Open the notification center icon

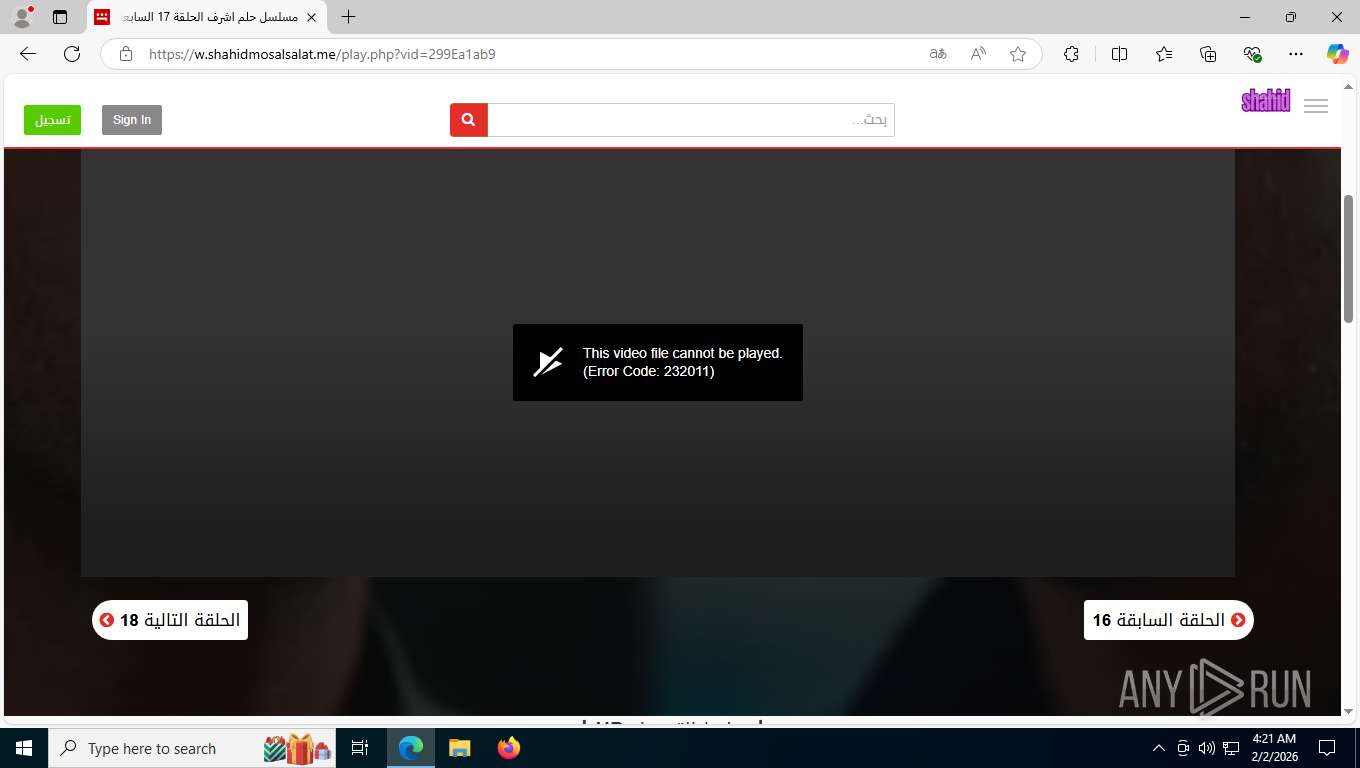point(1327,748)
